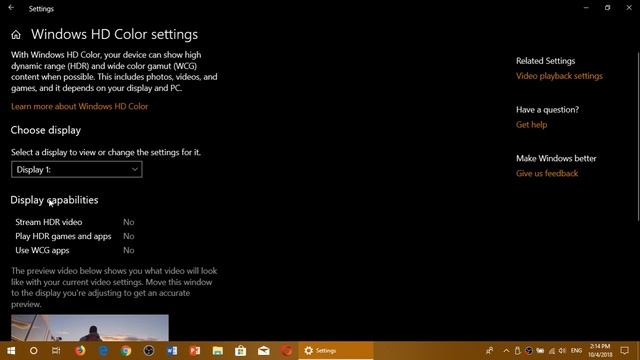The width and height of the screenshot is (640, 360).
Task: Select the Settings taskbar button
Action: click(x=336, y=351)
